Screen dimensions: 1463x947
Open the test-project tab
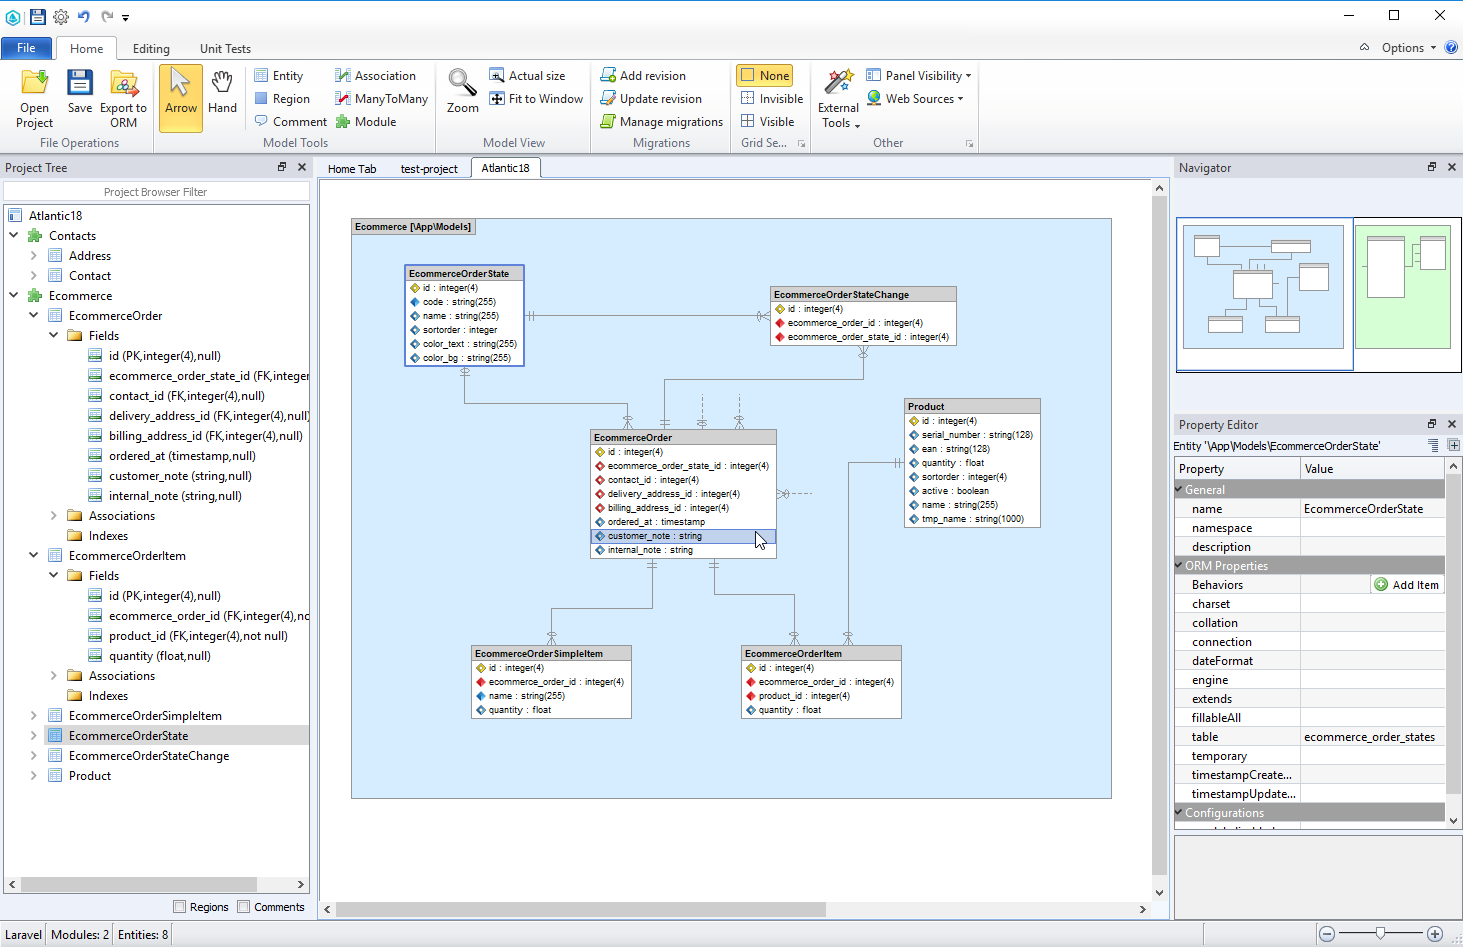click(429, 168)
